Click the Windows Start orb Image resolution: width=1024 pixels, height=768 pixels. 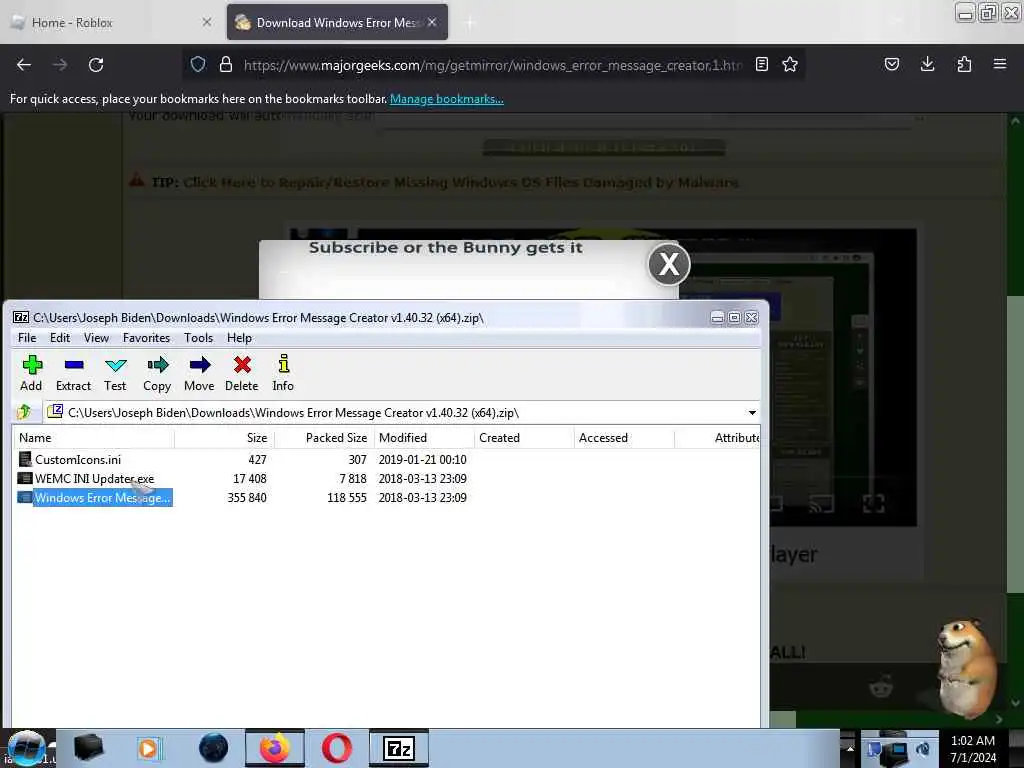pyautogui.click(x=26, y=748)
